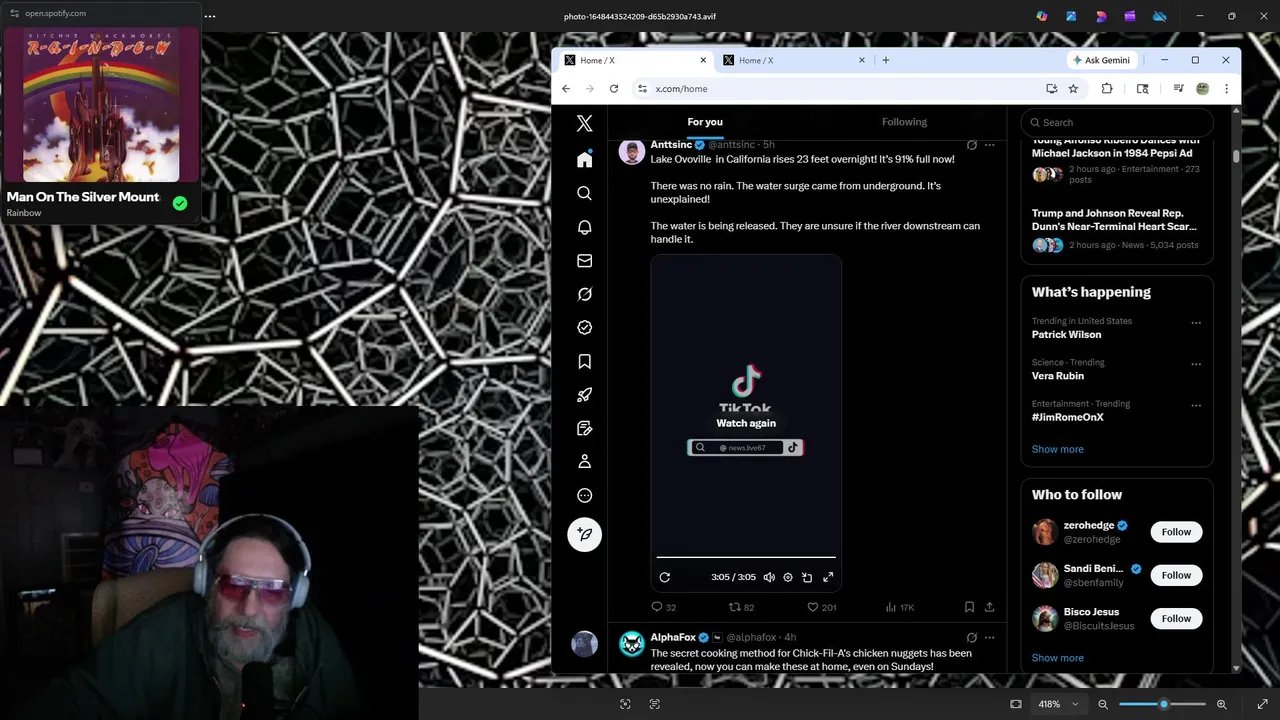Replay the TikTok video
Image resolution: width=1280 pixels, height=720 pixels.
pyautogui.click(x=665, y=577)
